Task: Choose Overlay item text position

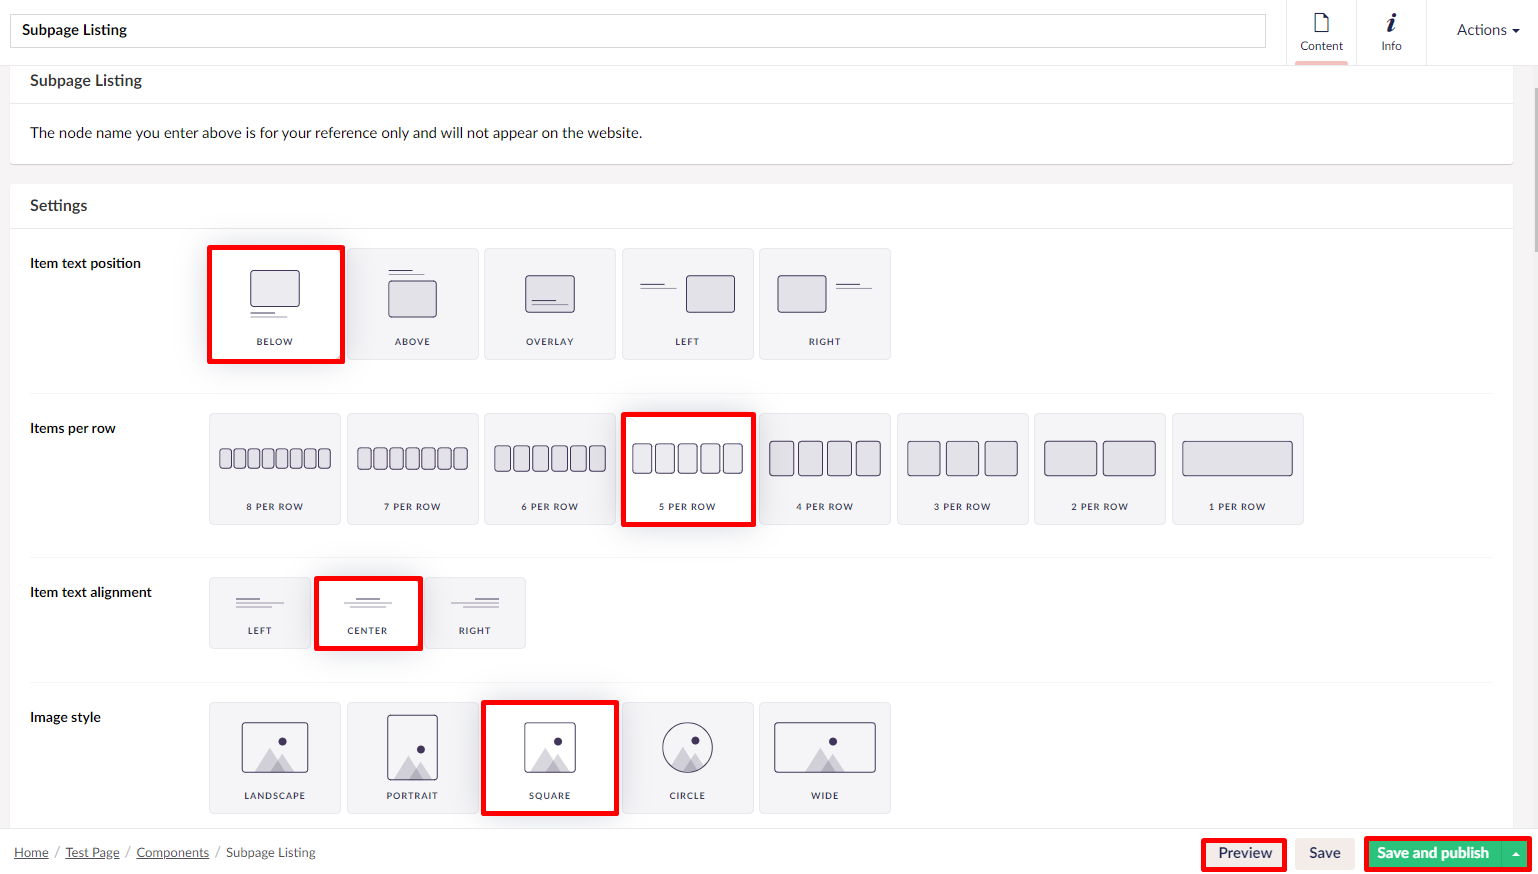Action: [x=550, y=304]
